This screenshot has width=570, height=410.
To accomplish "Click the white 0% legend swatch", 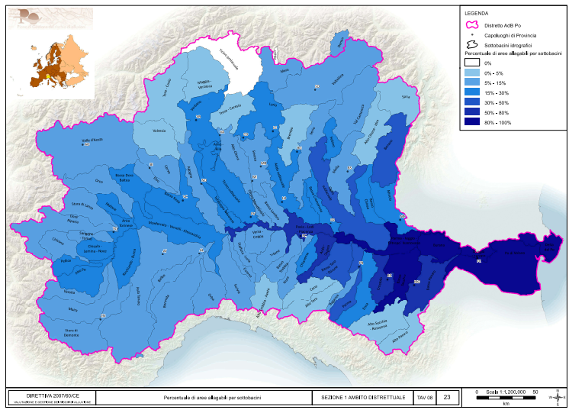I will (x=472, y=63).
